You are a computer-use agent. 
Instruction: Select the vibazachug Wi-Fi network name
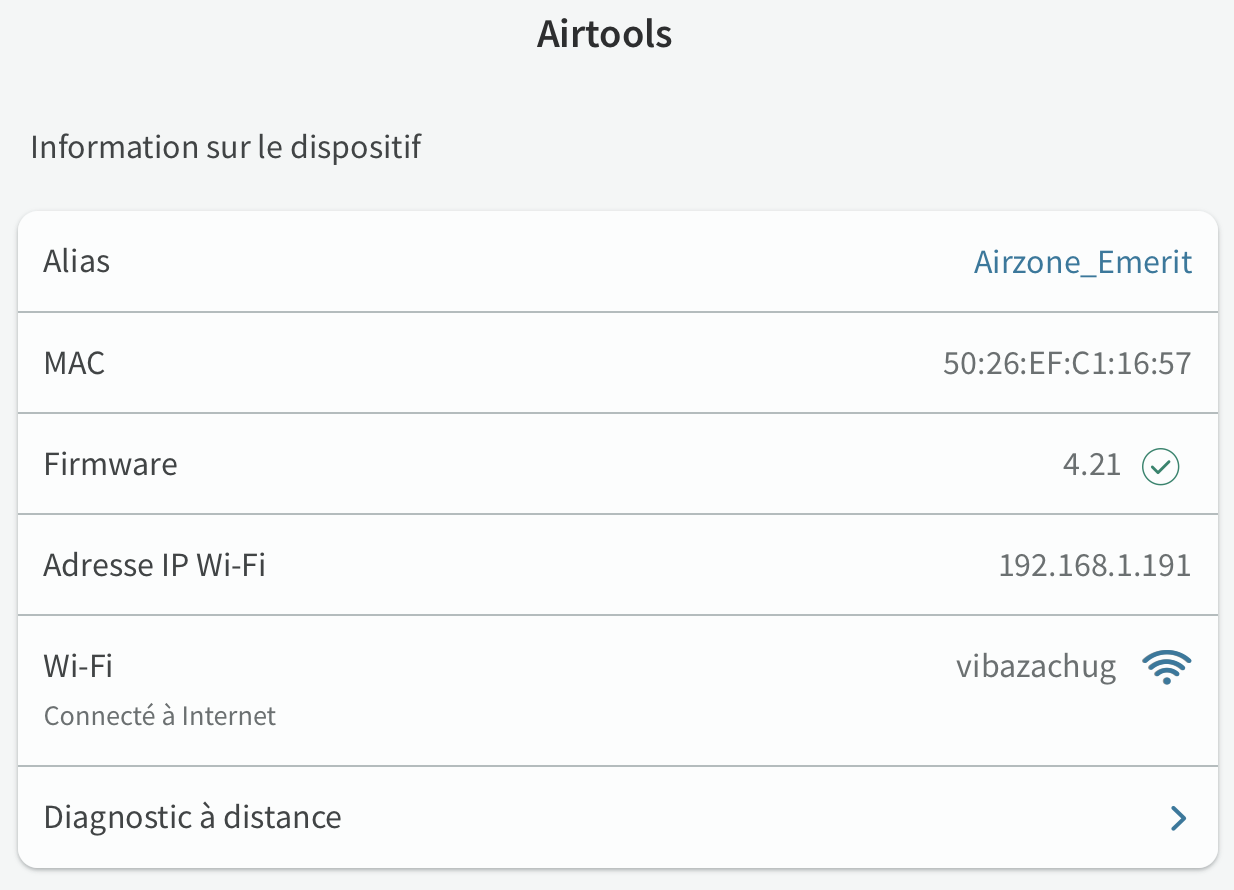[1036, 666]
